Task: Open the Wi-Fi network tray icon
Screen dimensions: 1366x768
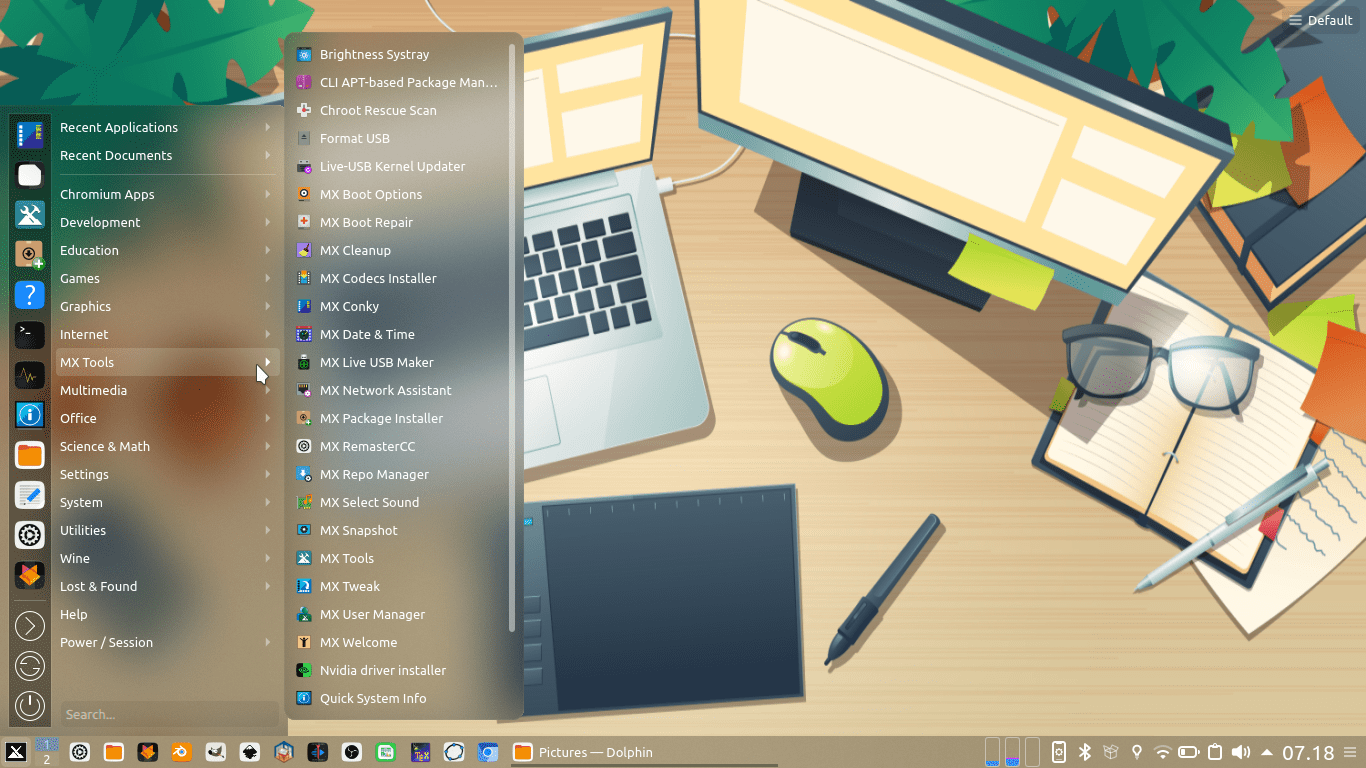Action: coord(1162,752)
